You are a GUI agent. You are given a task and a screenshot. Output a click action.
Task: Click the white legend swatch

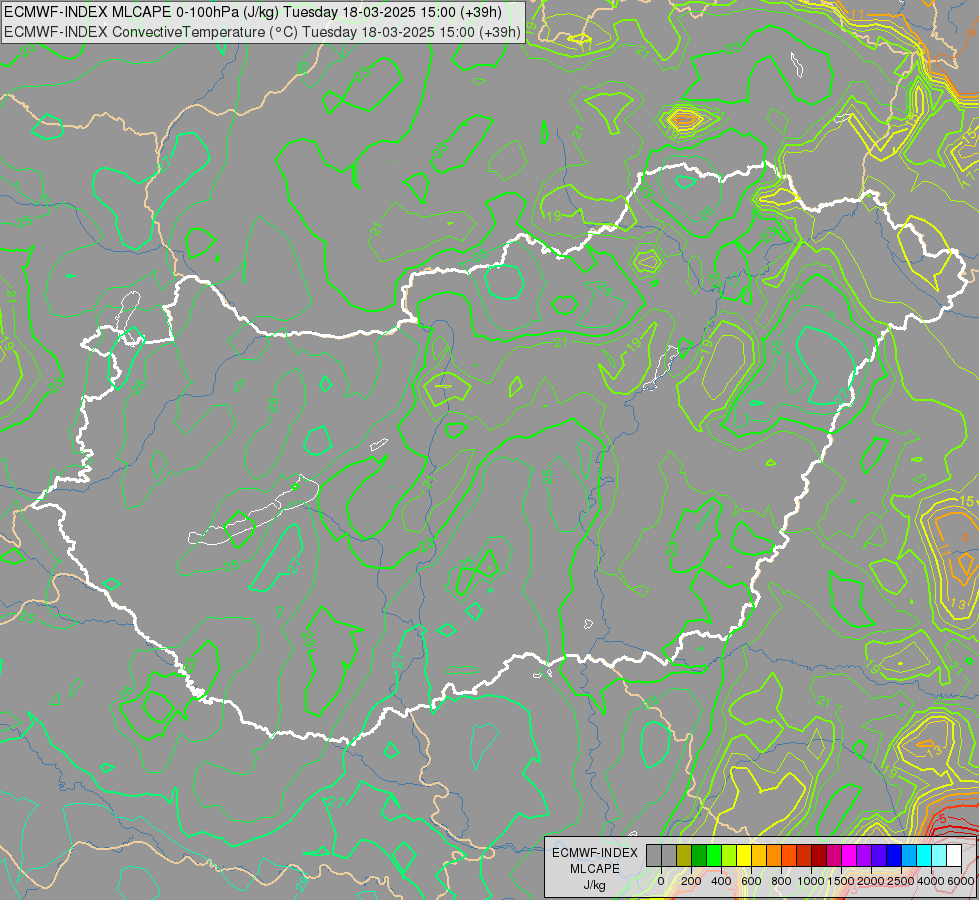954,855
